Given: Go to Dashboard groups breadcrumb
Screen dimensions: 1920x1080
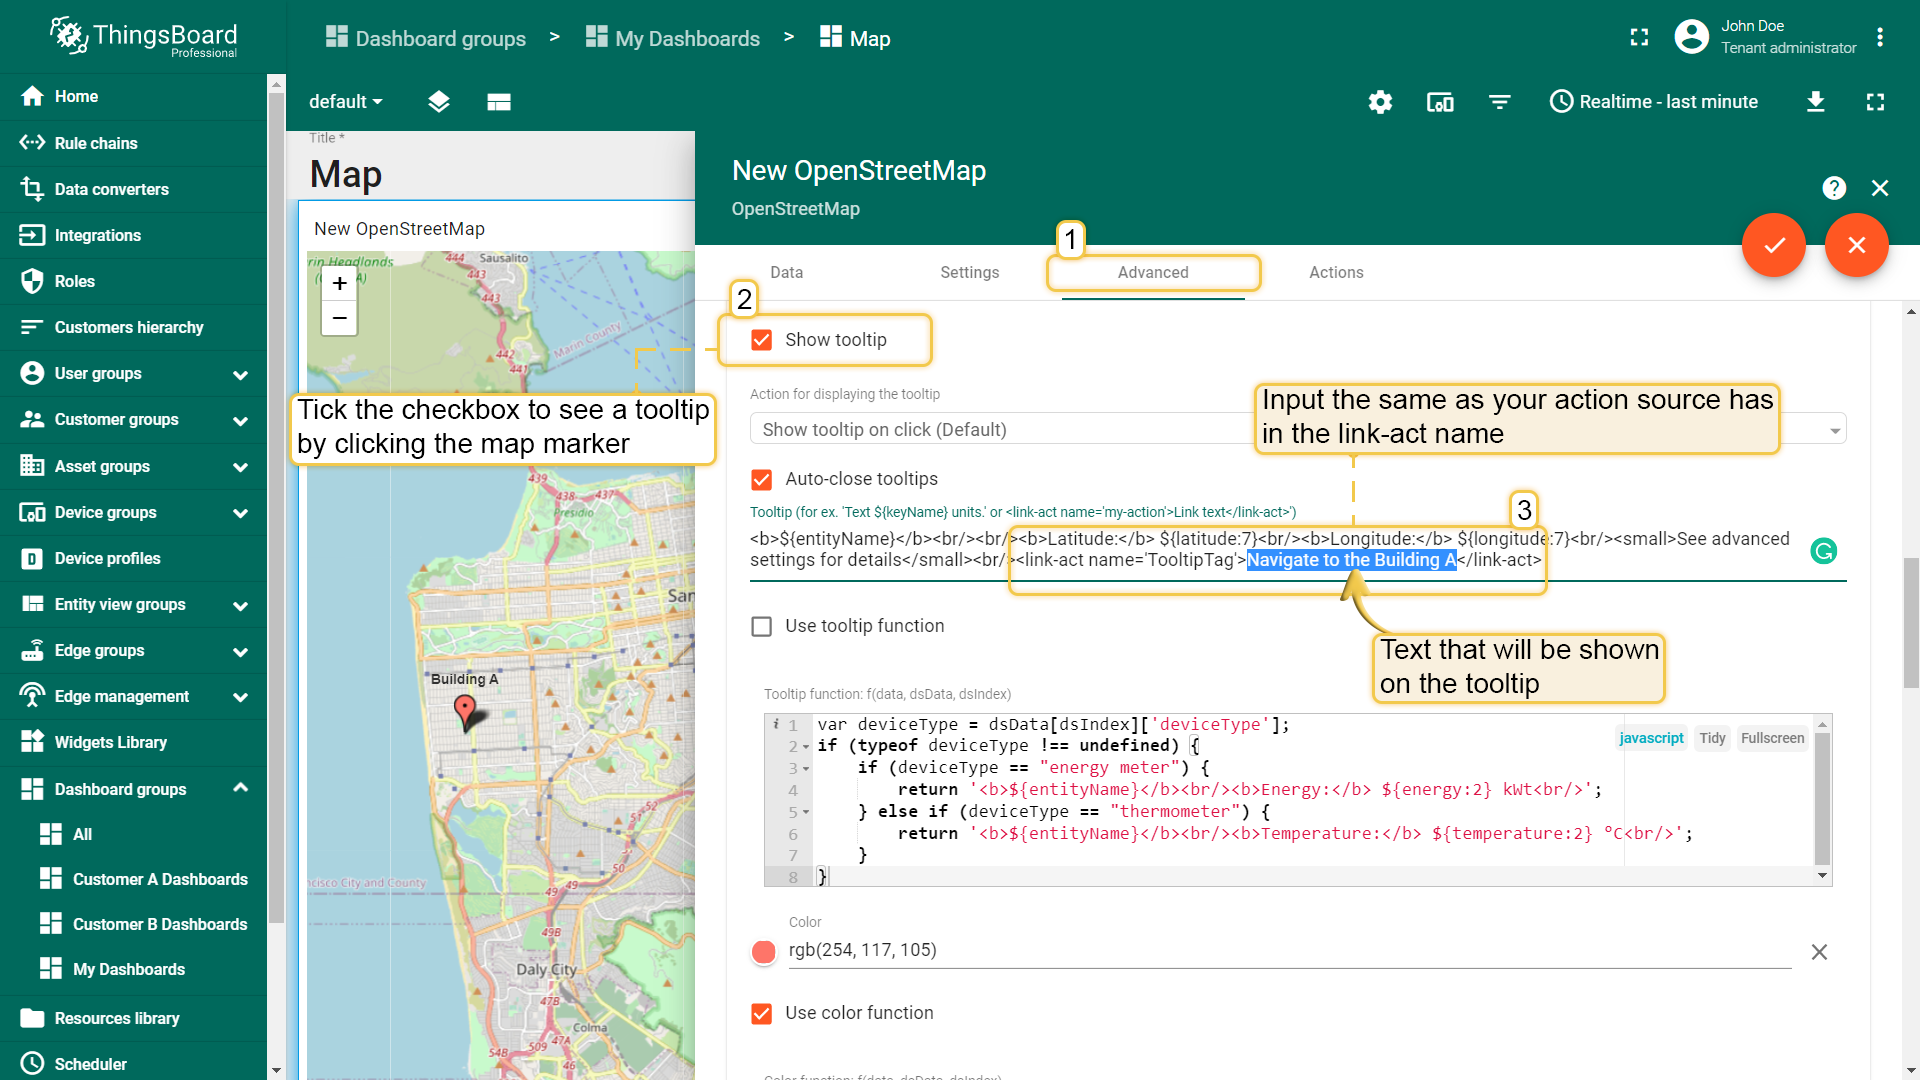Looking at the screenshot, I should pos(426,38).
